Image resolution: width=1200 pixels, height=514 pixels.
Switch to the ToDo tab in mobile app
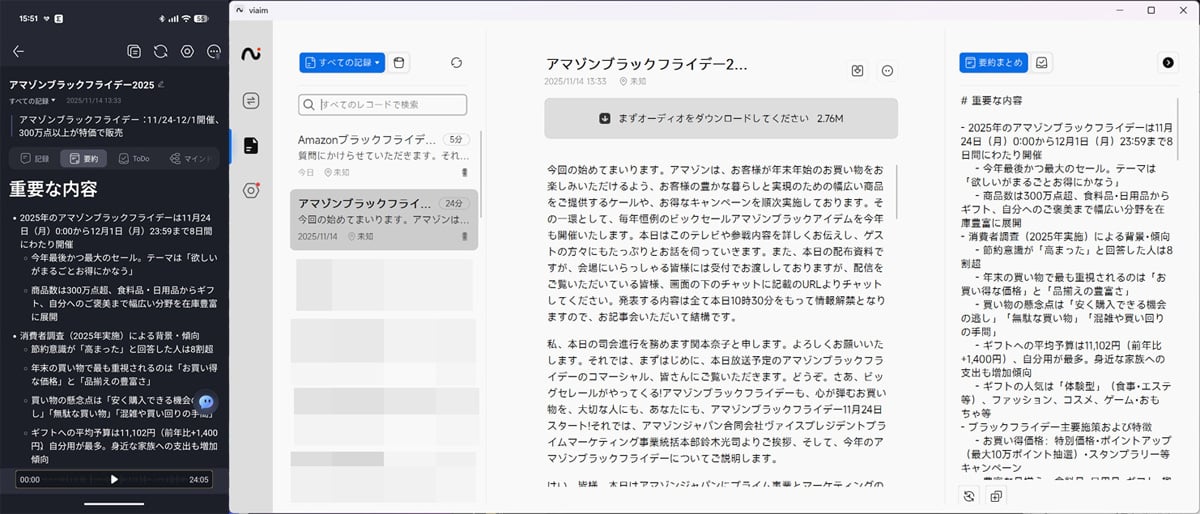[x=133, y=158]
